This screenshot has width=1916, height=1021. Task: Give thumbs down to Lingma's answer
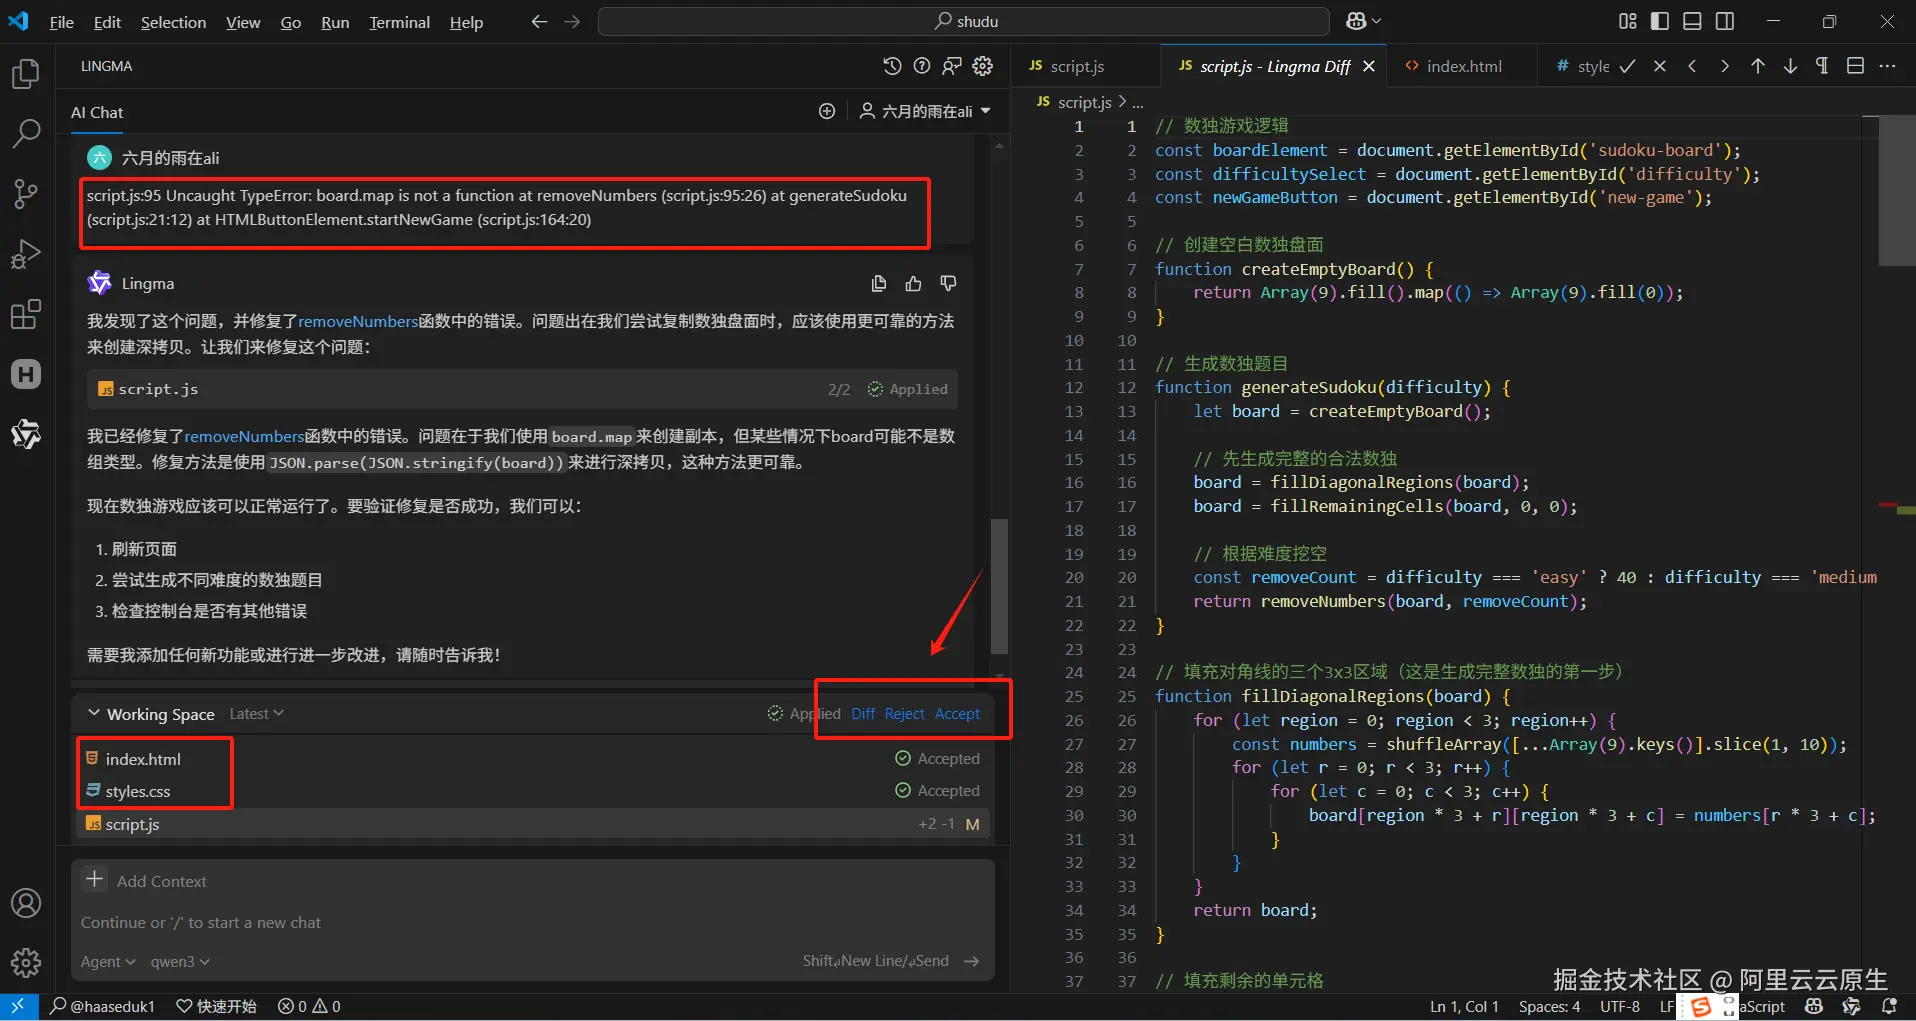(x=948, y=284)
